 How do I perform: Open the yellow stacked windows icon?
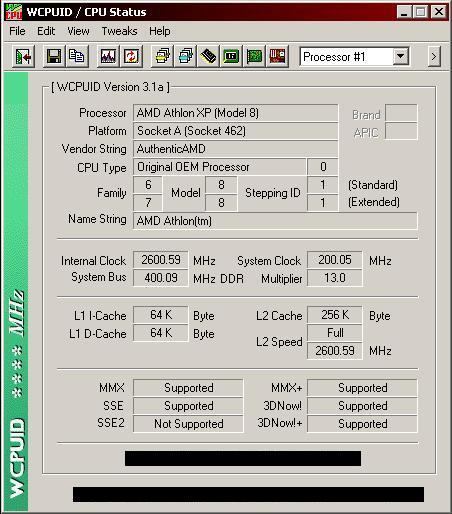(x=162, y=56)
